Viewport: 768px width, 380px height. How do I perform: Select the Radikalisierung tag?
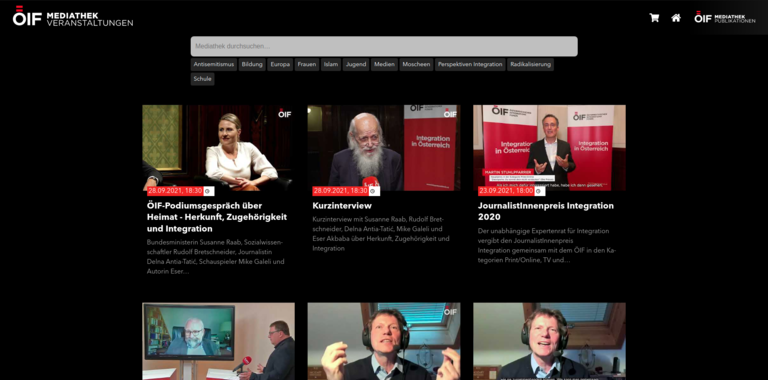point(530,65)
